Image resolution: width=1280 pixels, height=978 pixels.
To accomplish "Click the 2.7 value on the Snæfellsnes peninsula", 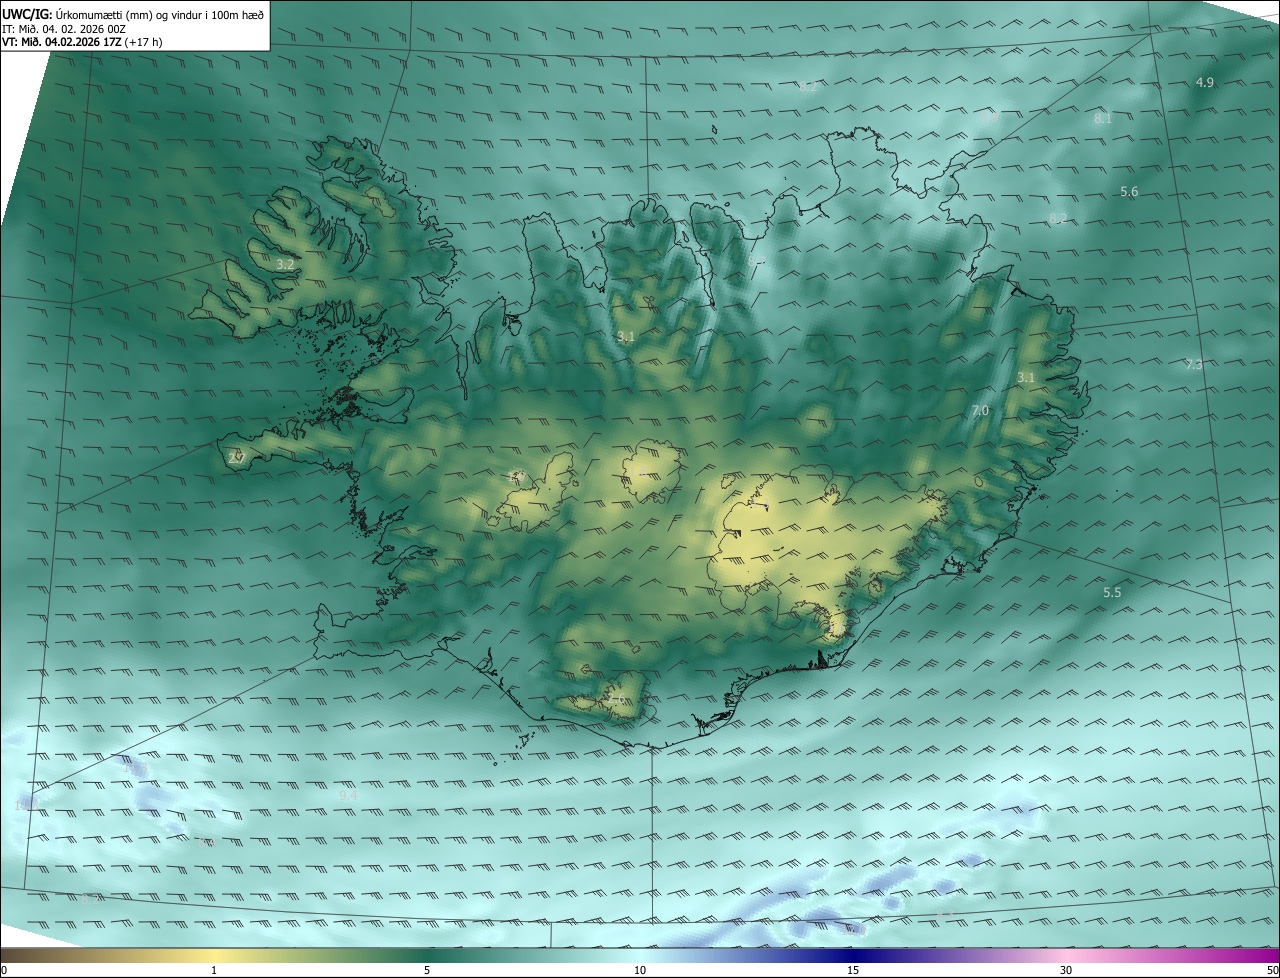I will (x=236, y=457).
